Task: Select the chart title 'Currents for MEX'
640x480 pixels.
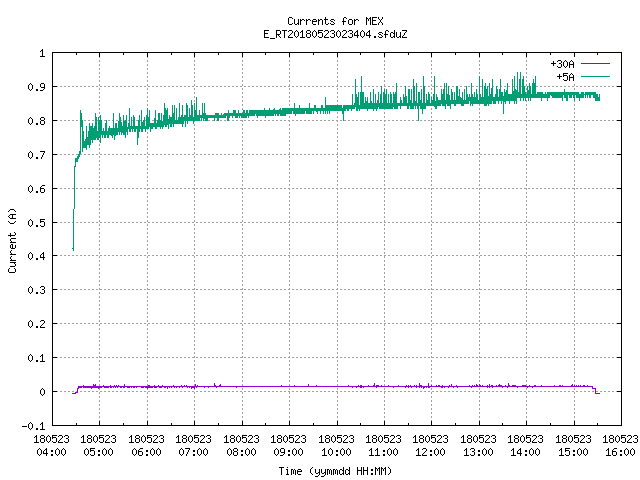Action: click(335, 21)
